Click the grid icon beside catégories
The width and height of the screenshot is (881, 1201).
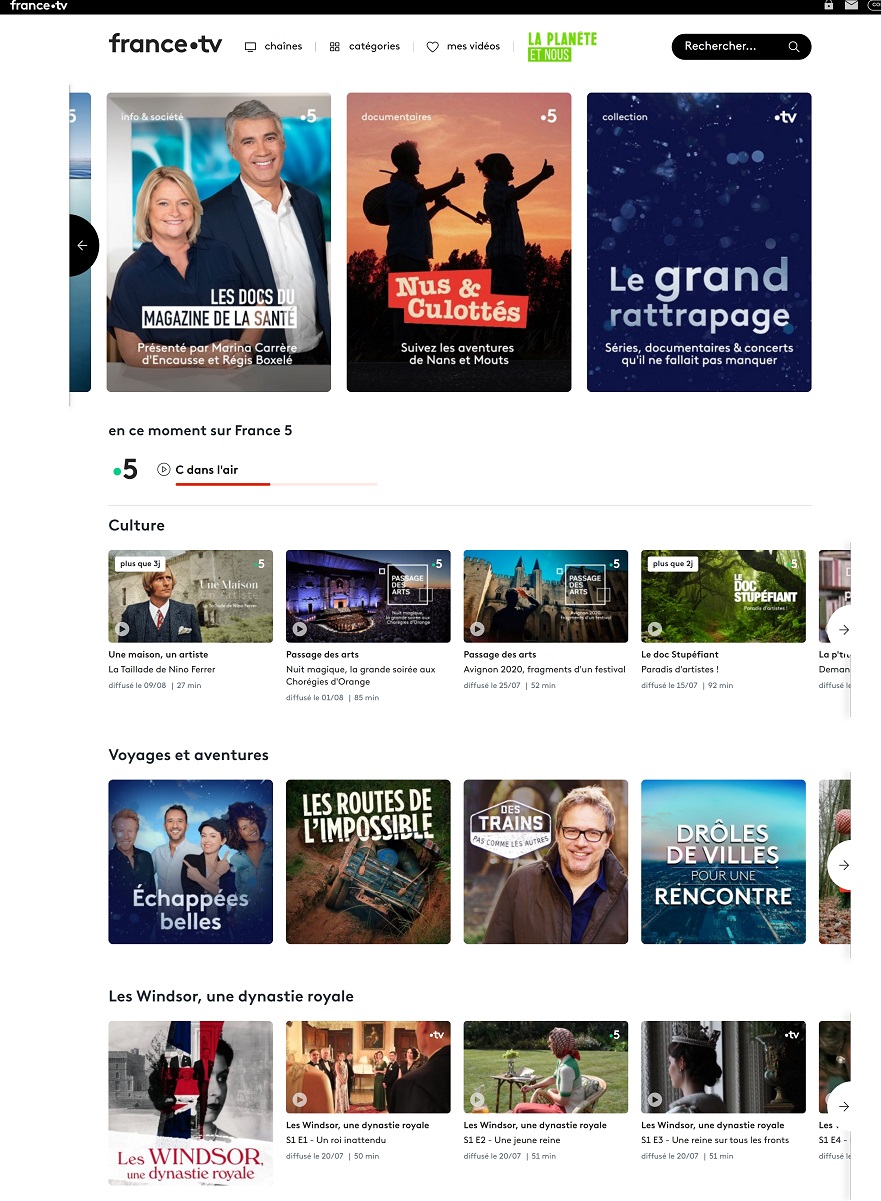[x=334, y=47]
